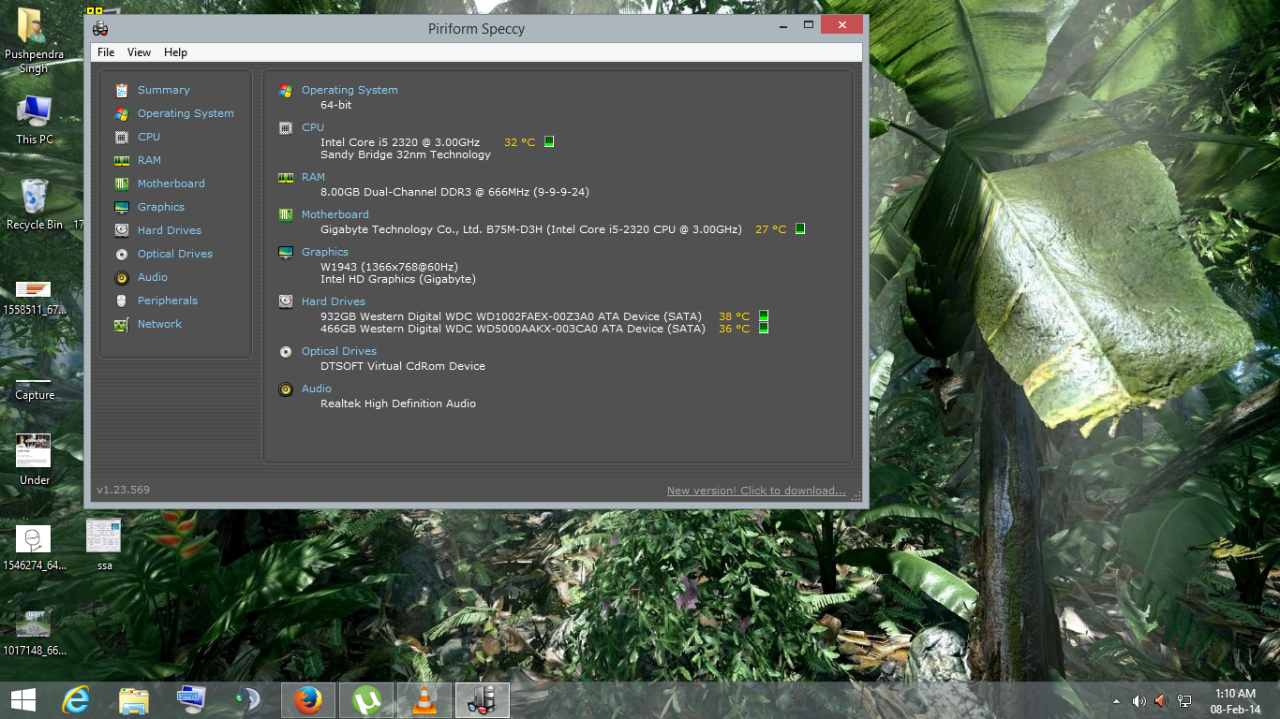Switch to the Hard Drives section
The width and height of the screenshot is (1280, 719).
point(170,230)
